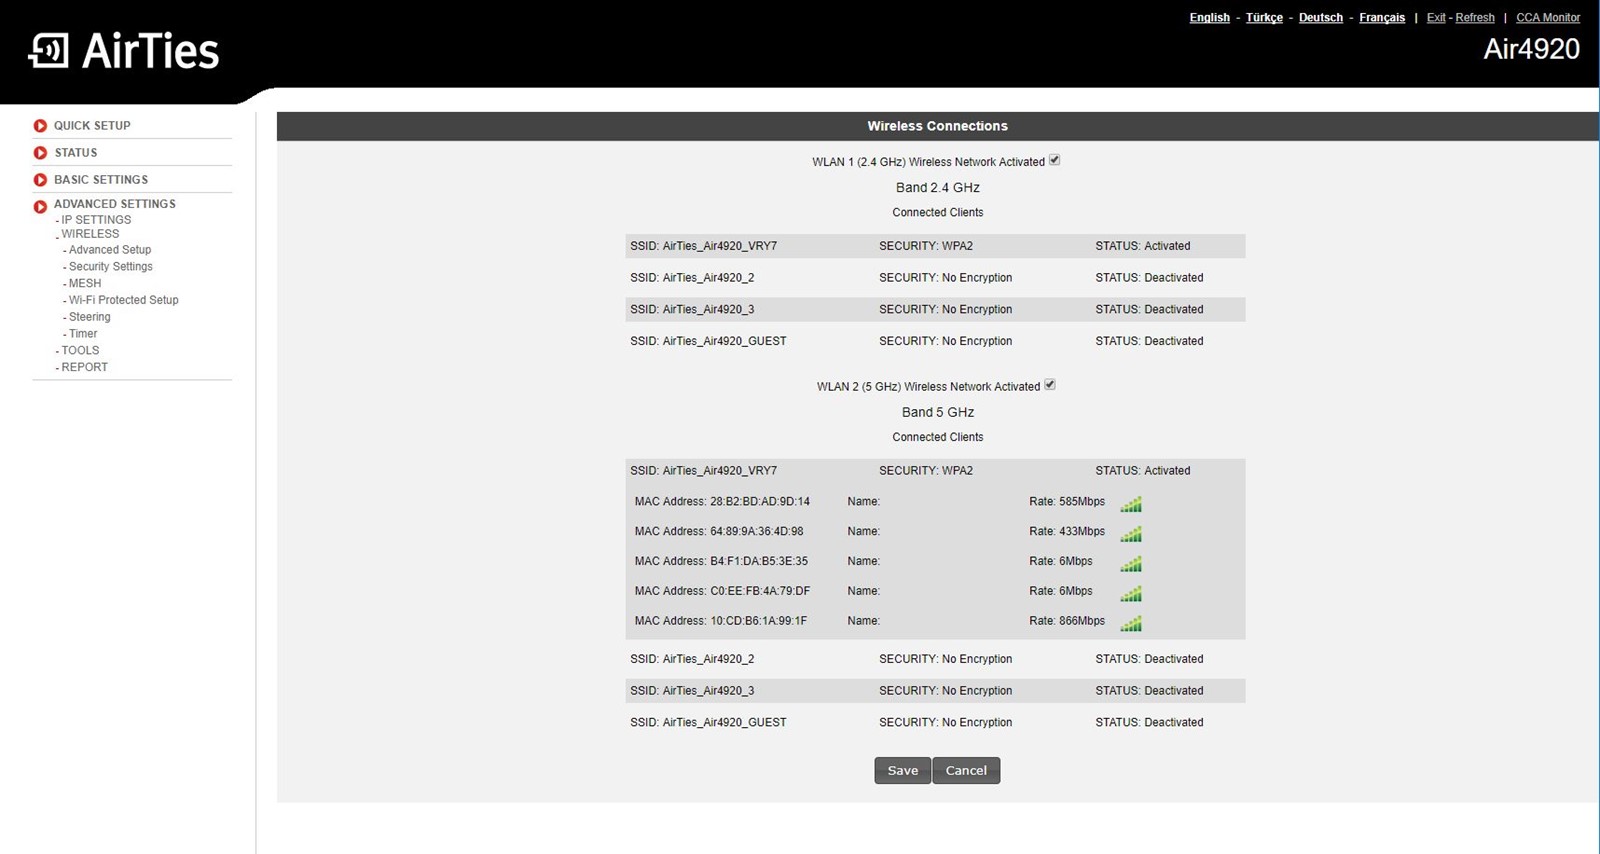Click MAC Address 10:CD:B6:1A:99:1F
This screenshot has width=1600, height=854.
720,622
